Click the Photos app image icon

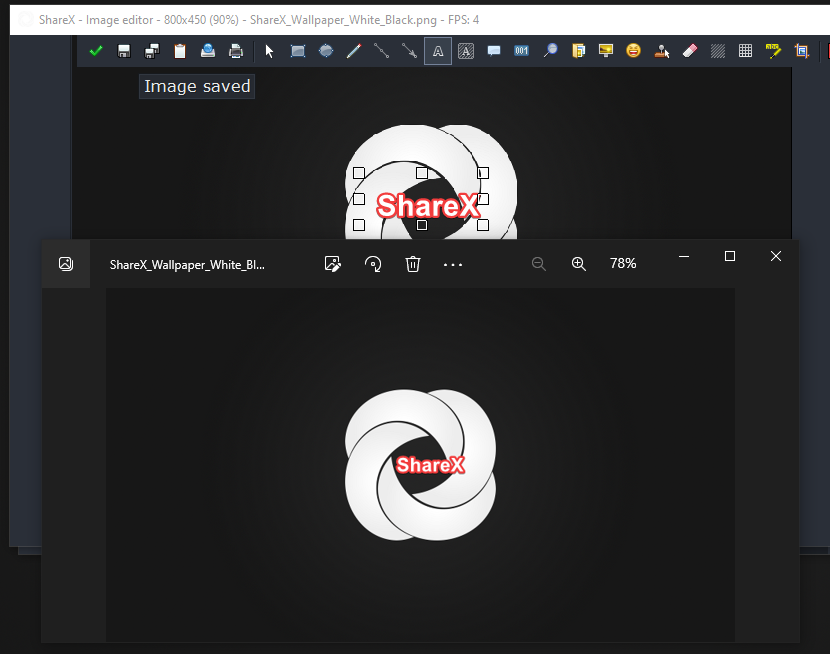[x=66, y=264]
